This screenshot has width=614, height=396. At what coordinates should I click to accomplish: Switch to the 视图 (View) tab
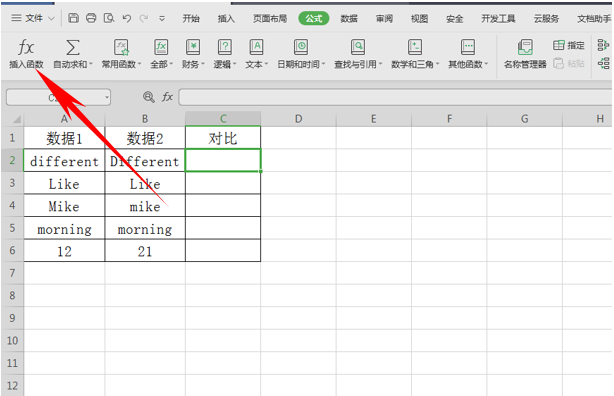pyautogui.click(x=419, y=18)
